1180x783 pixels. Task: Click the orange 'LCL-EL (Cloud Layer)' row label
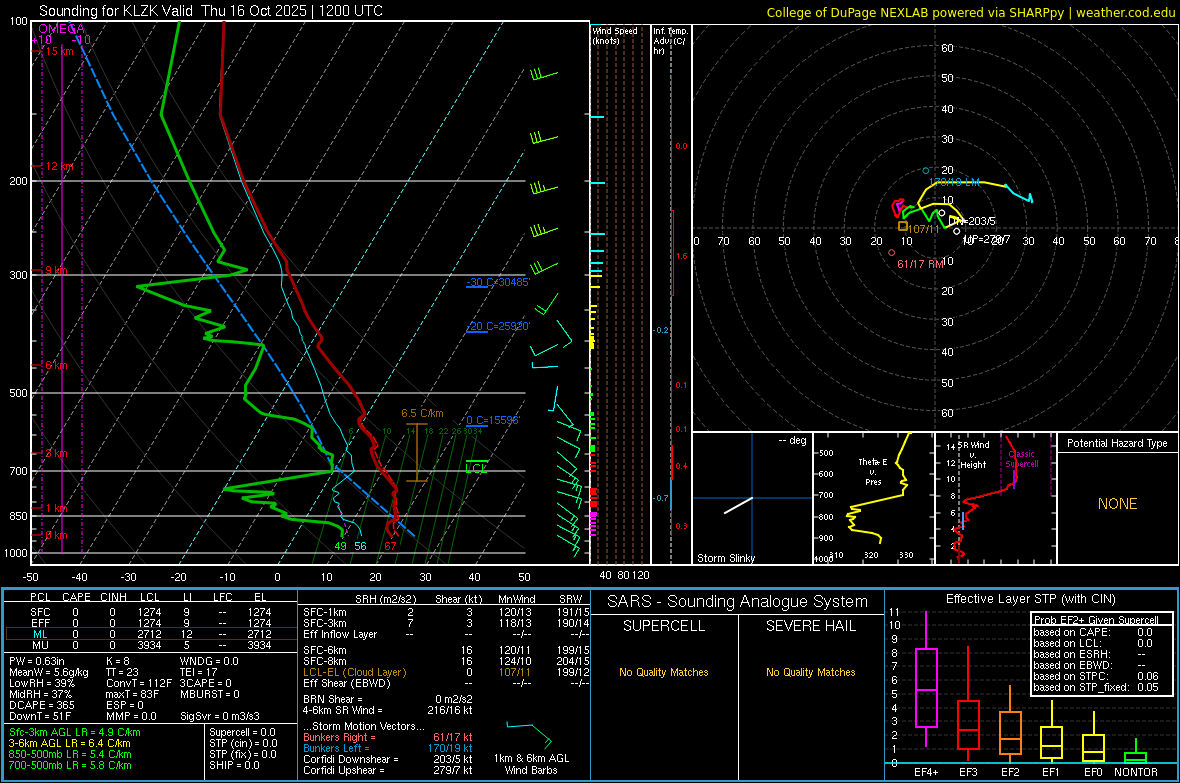(x=354, y=672)
